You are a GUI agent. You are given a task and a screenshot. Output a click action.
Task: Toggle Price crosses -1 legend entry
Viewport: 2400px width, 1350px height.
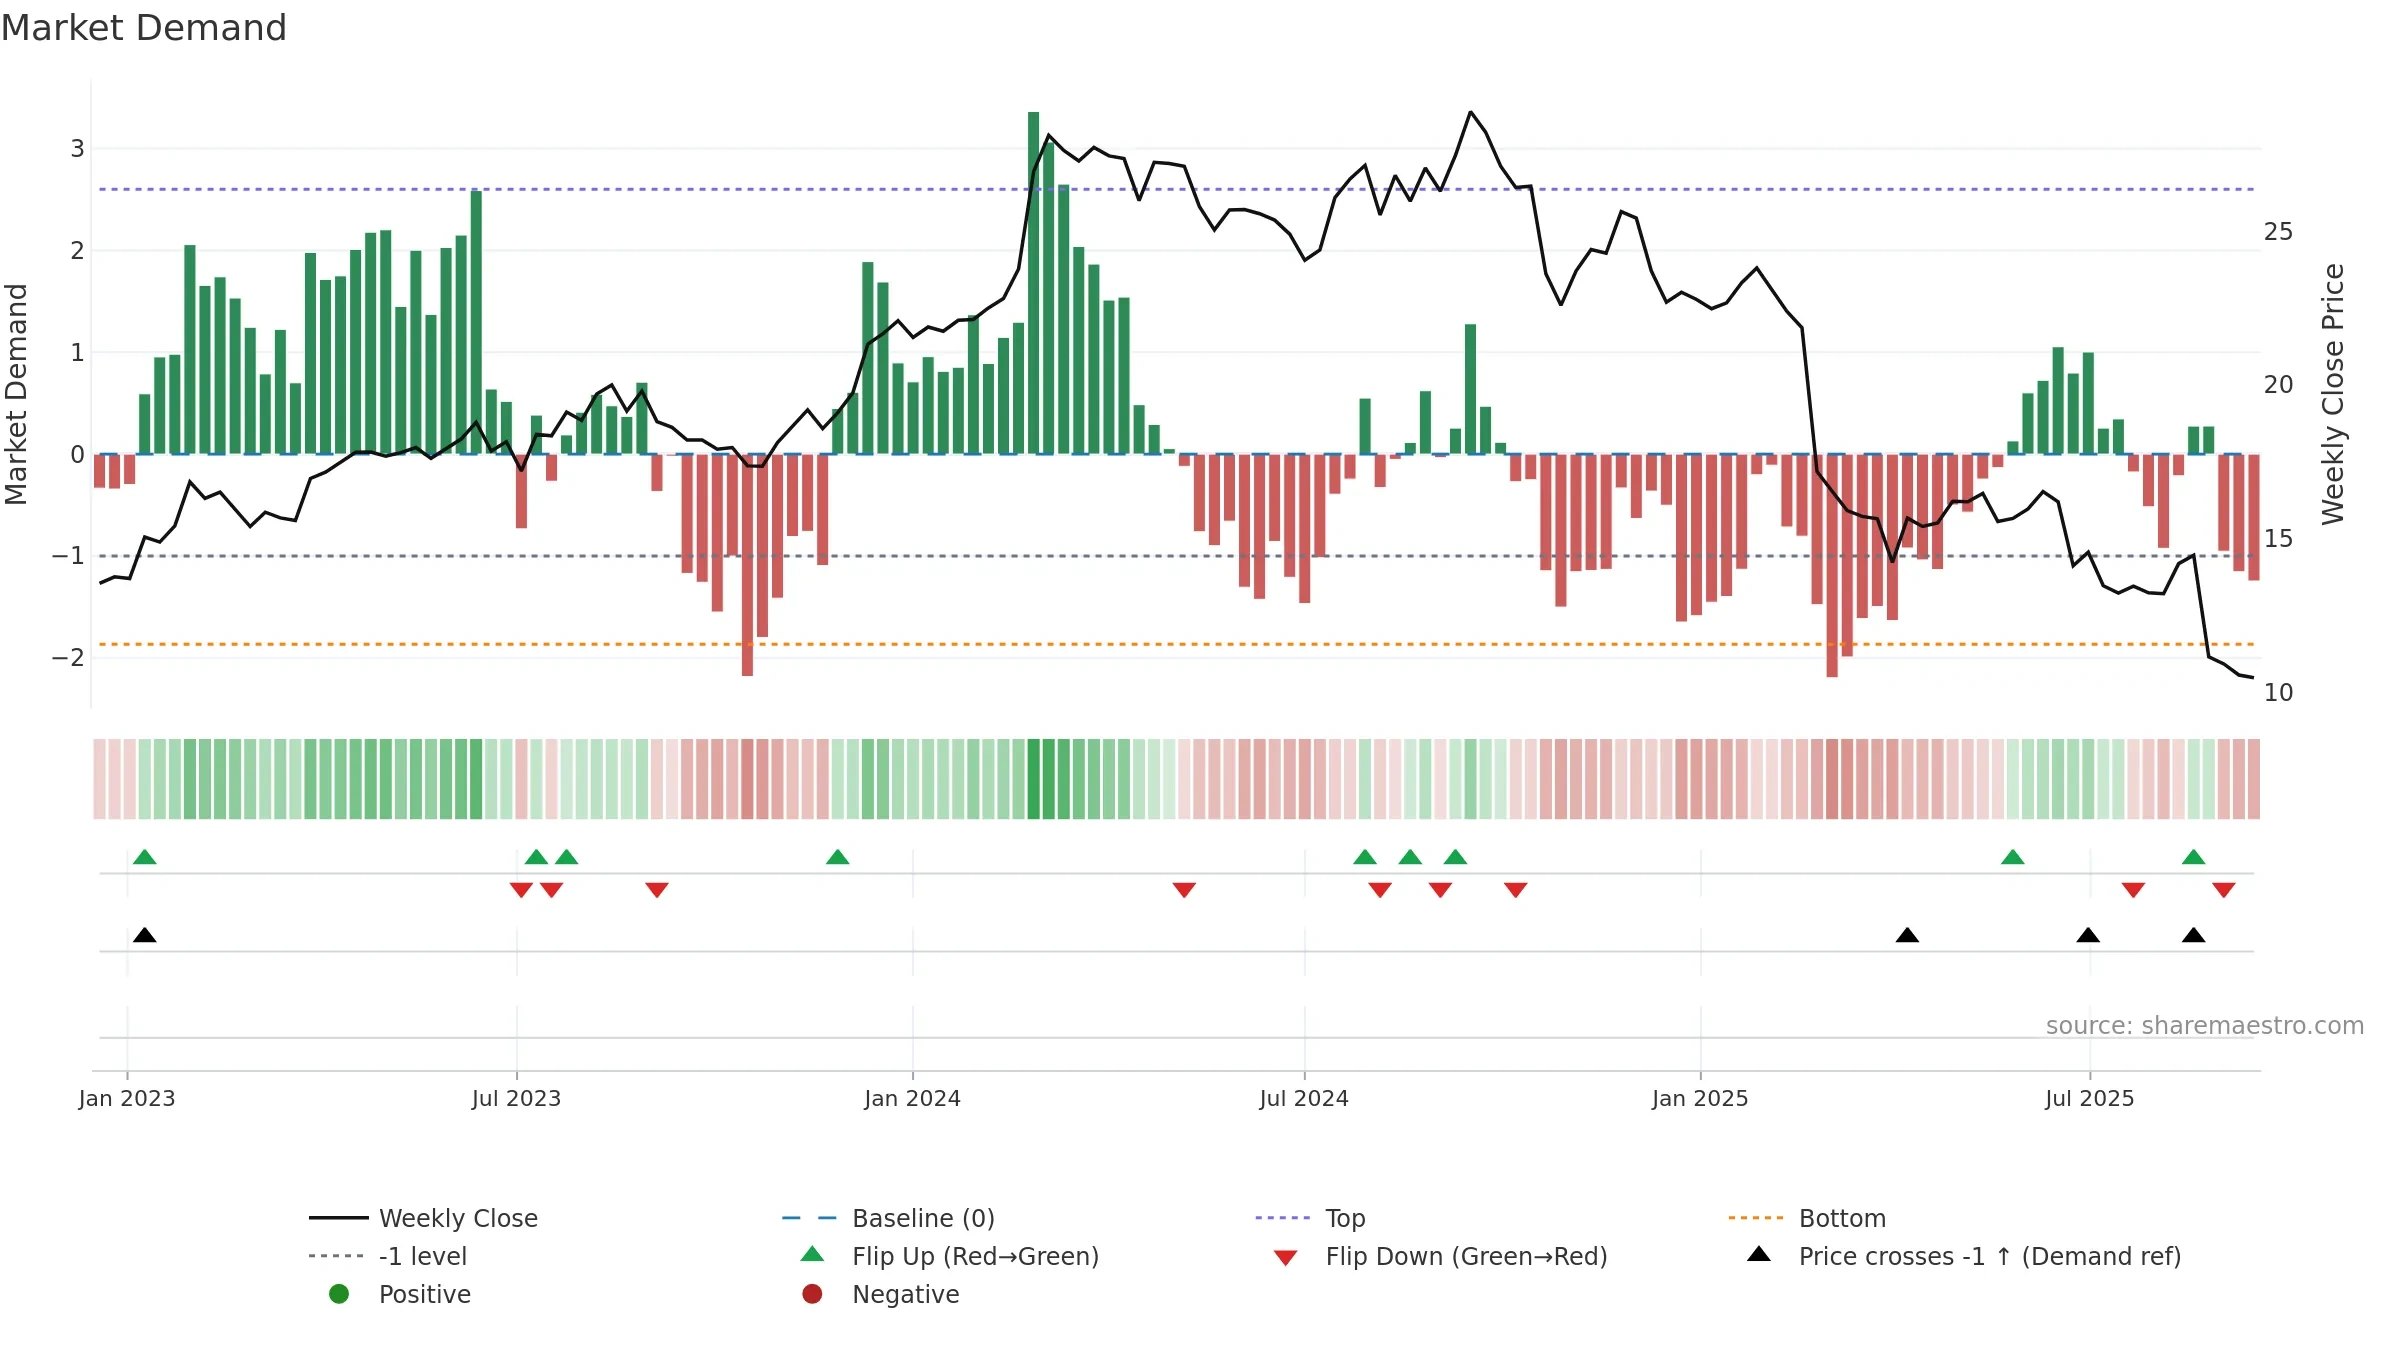(1964, 1256)
